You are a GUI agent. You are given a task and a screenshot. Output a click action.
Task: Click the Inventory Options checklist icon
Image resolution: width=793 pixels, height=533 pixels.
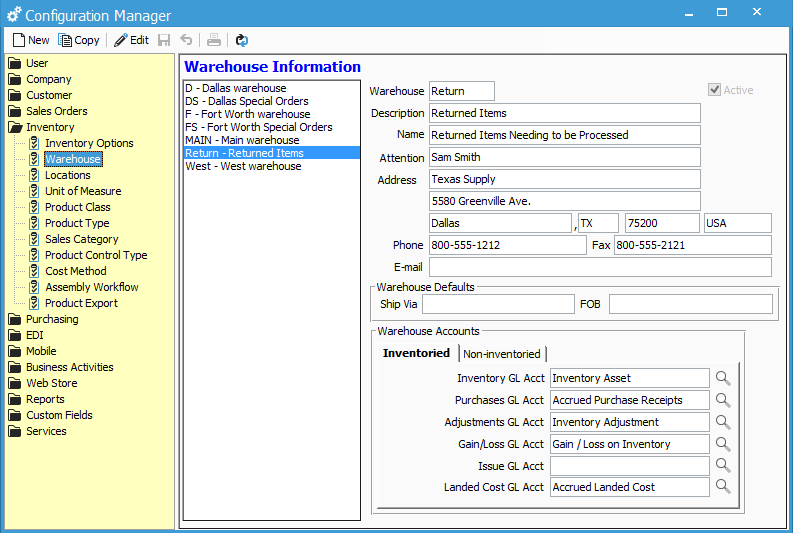(34, 143)
